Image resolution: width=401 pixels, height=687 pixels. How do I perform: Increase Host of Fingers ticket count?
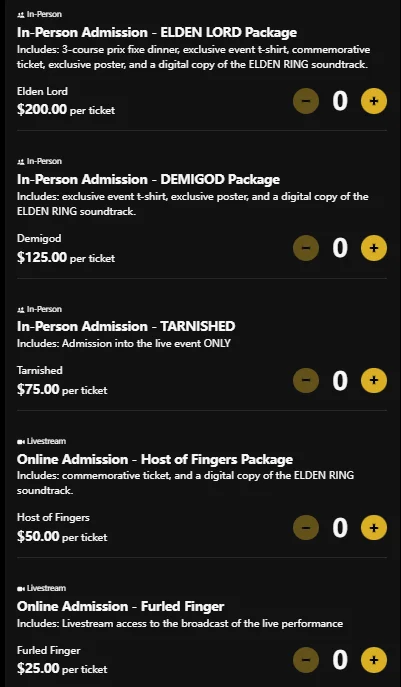pos(373,528)
